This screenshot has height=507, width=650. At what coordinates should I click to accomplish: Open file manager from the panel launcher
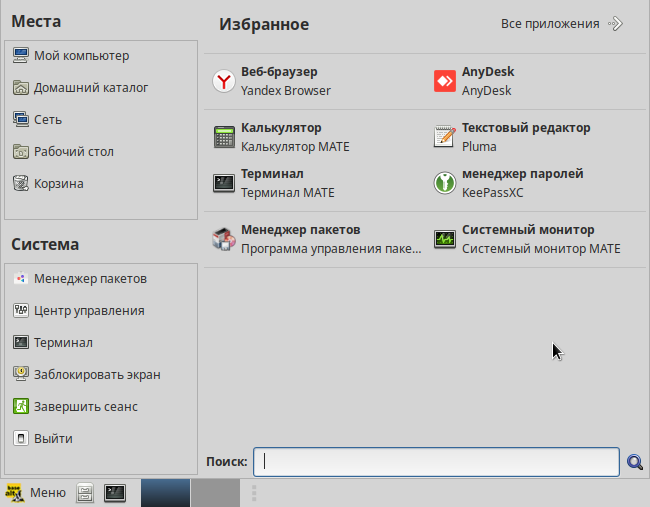pos(85,493)
